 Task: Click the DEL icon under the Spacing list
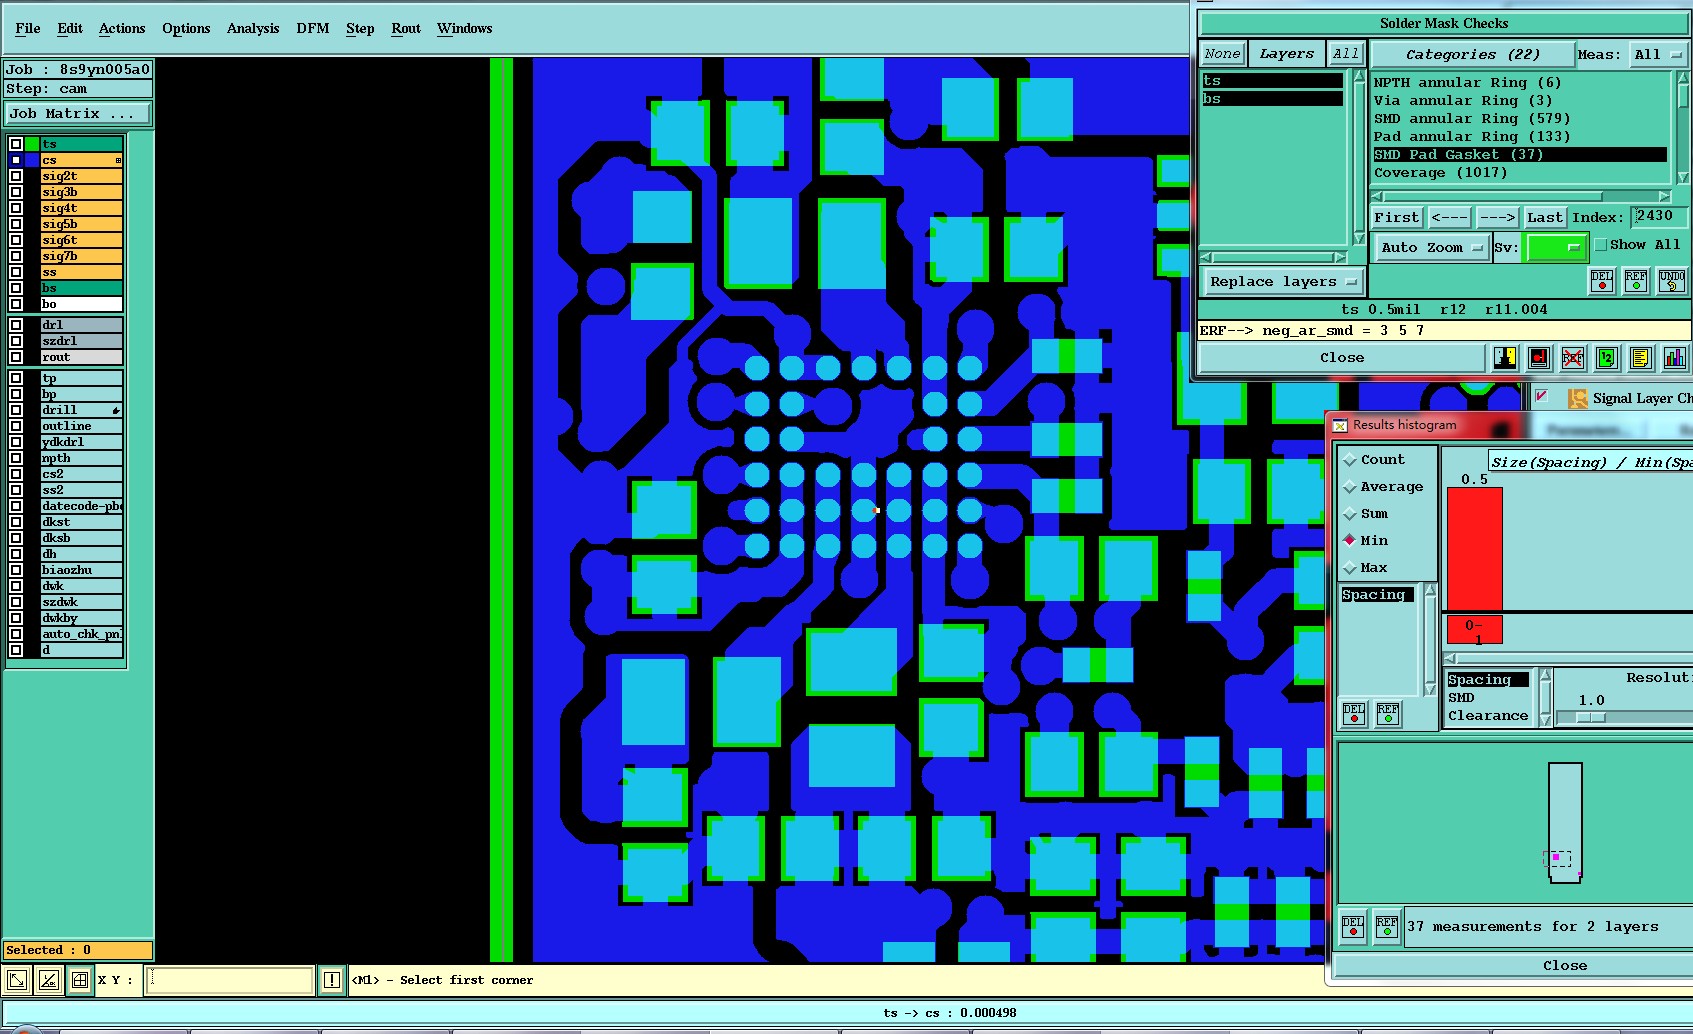pos(1354,713)
